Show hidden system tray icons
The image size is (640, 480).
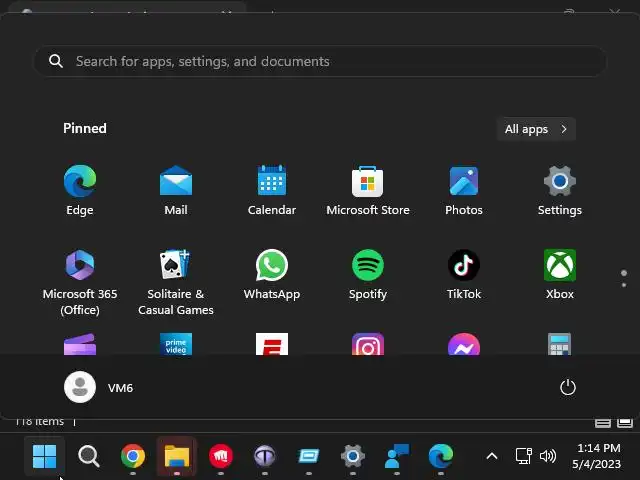[x=492, y=456]
